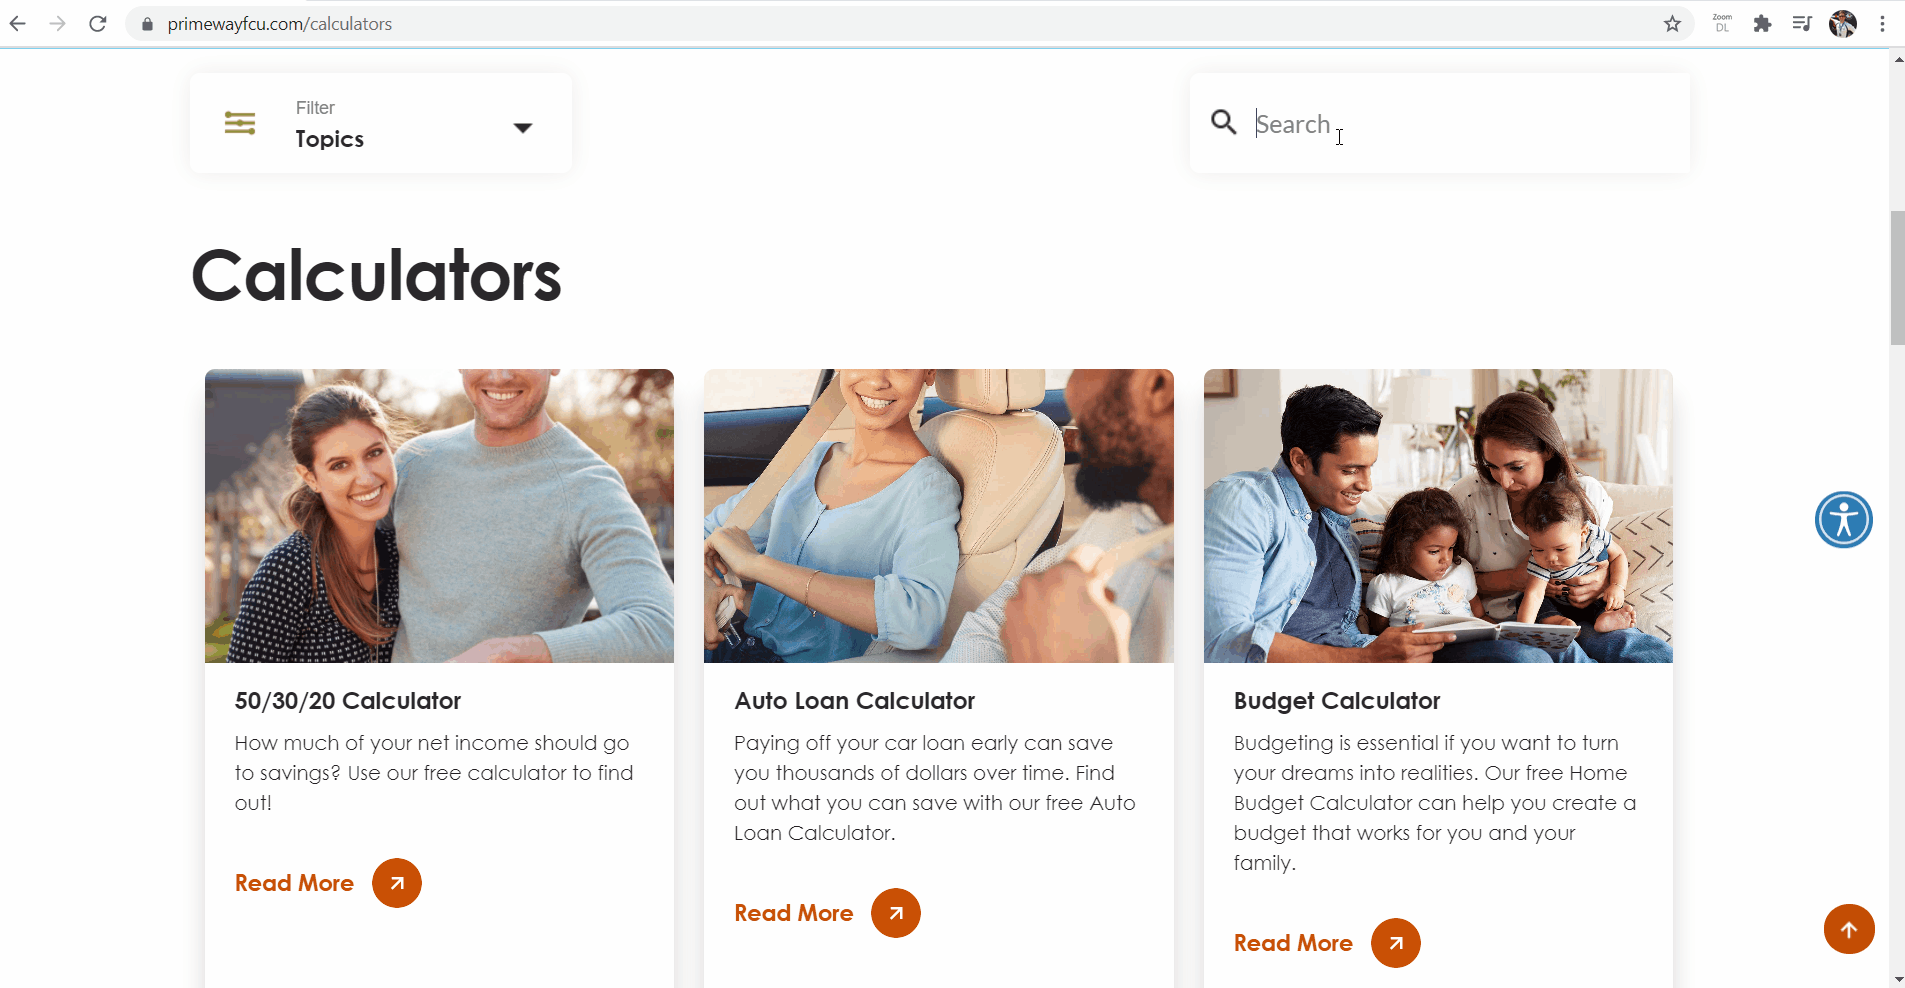Open Read More for 50/30/20 Calculator

point(294,883)
